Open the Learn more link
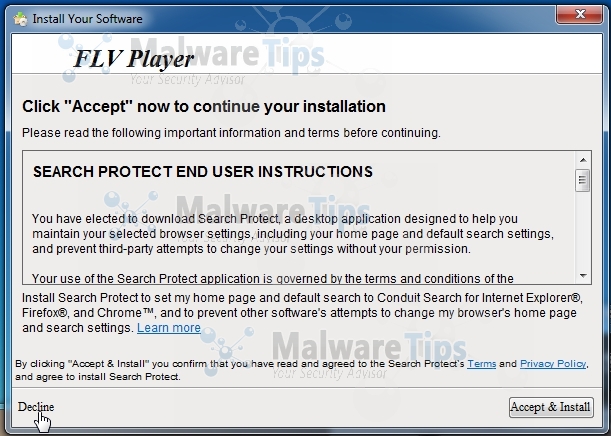The height and width of the screenshot is (436, 611). [x=169, y=328]
